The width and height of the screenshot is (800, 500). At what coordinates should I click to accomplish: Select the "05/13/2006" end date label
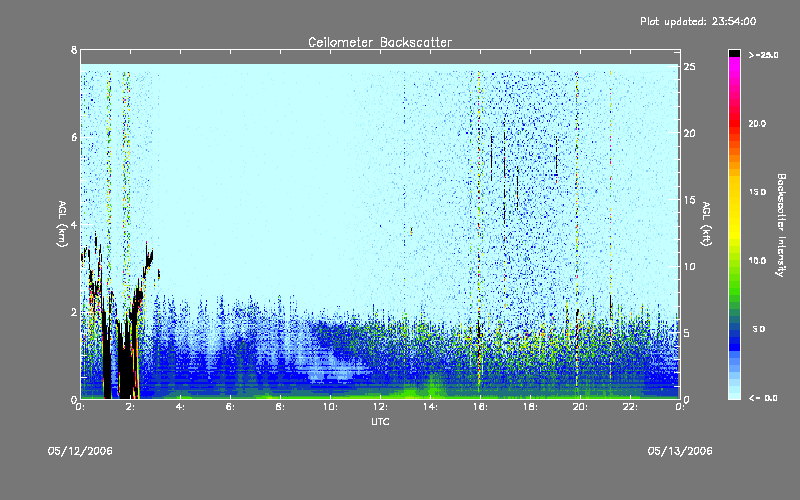(680, 451)
